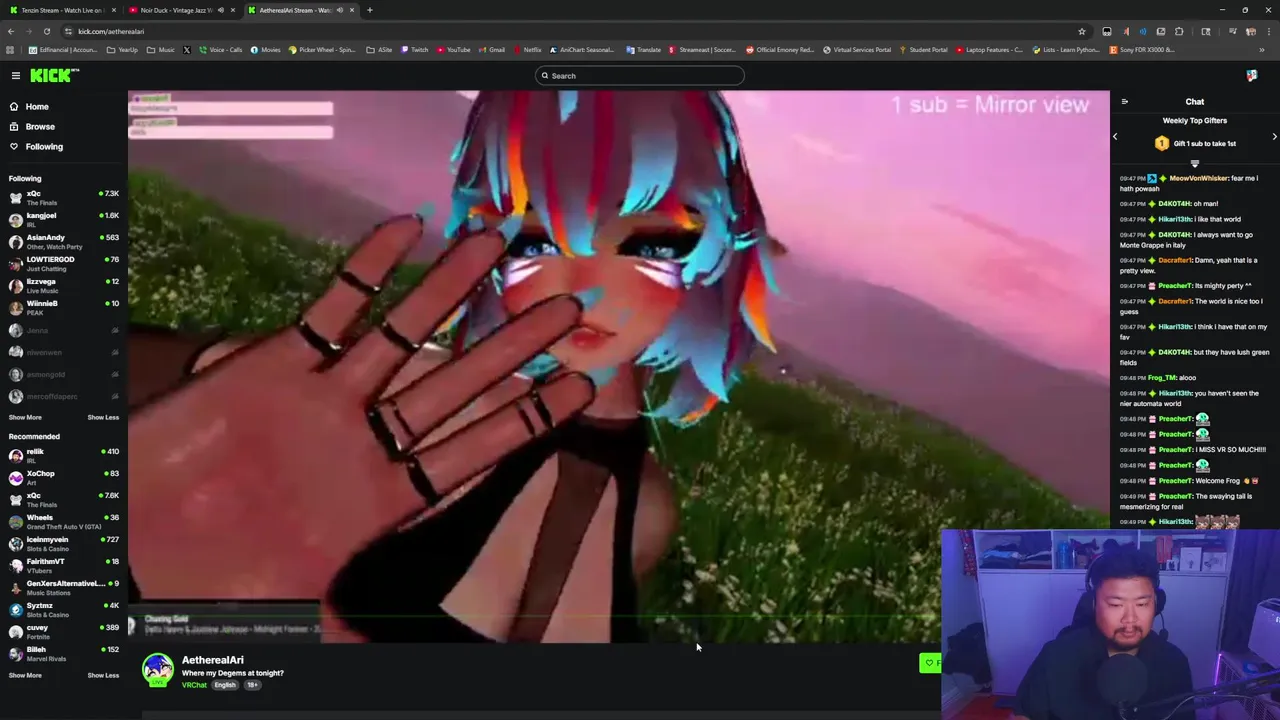Mute the Noir Duck tab audio
Screen dimensions: 1280x720
pyautogui.click(x=220, y=10)
